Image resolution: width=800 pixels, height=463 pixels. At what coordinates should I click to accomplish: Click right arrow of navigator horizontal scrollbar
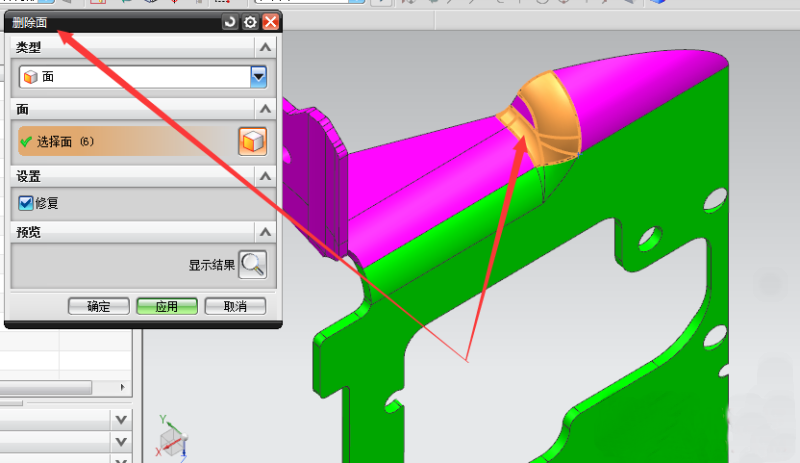point(124,387)
